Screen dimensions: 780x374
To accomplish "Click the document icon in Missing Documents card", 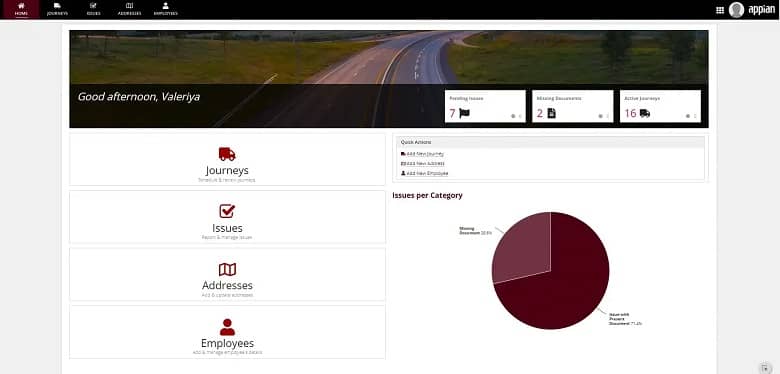I will (551, 113).
